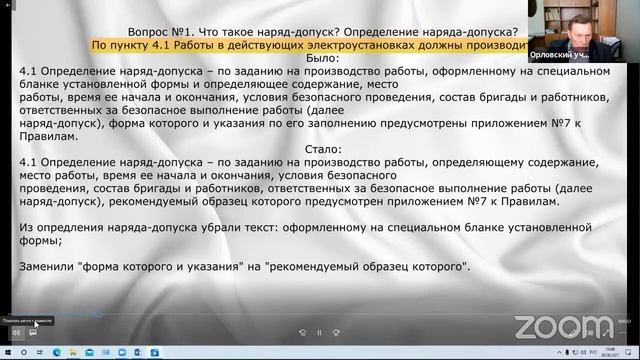Image resolution: width=640 pixels, height=360 pixels.
Task: Click the 'Заменили "форма которого' sentence
Action: click(245, 267)
